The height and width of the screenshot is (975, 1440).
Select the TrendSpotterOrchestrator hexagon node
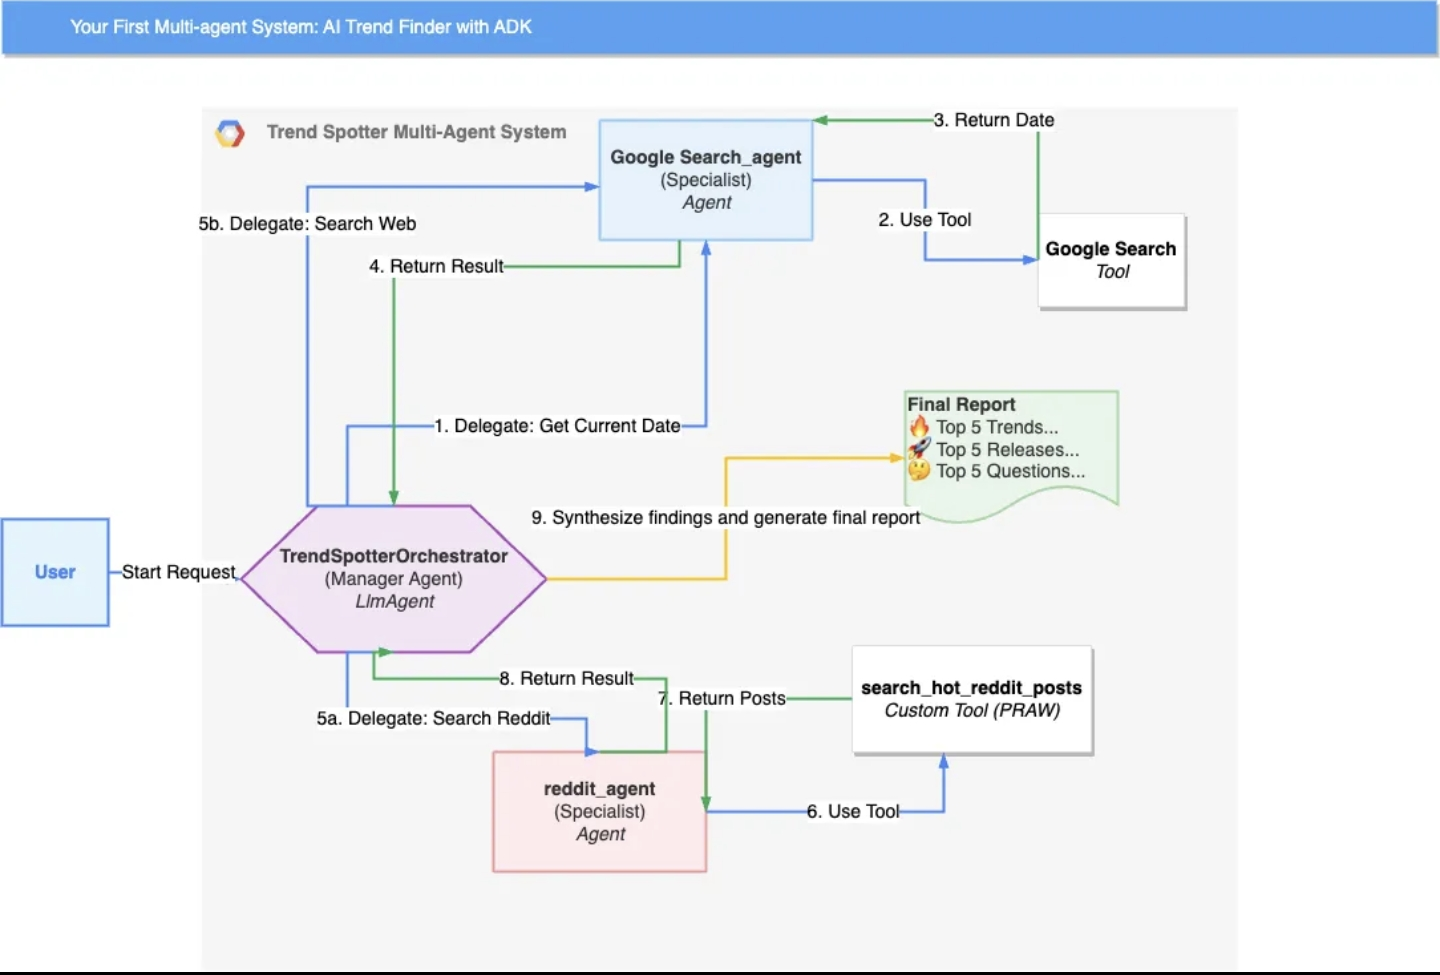tap(394, 579)
